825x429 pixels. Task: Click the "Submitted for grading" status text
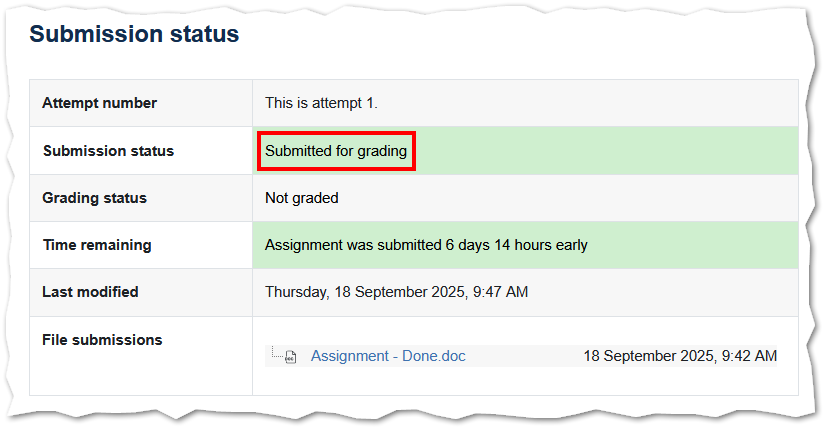(336, 151)
